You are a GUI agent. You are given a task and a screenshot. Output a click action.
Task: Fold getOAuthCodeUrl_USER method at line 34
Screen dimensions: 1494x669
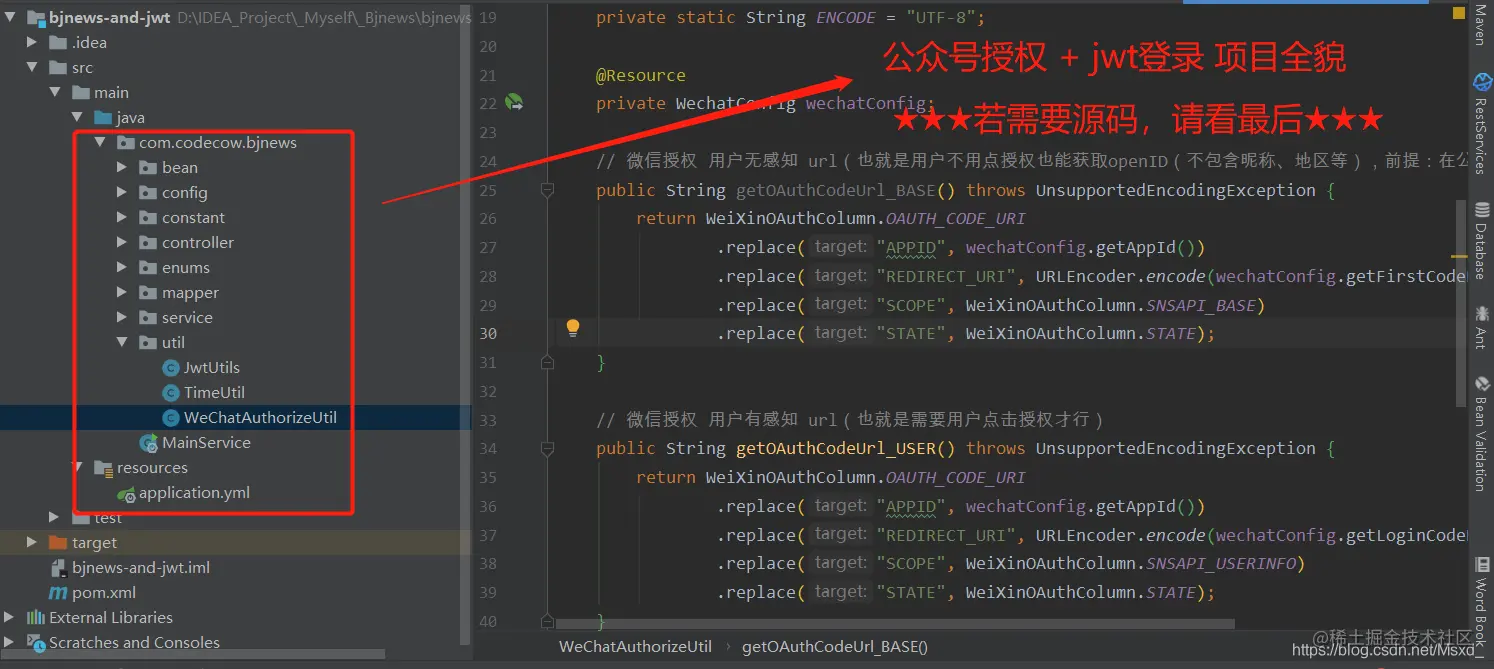[547, 448]
